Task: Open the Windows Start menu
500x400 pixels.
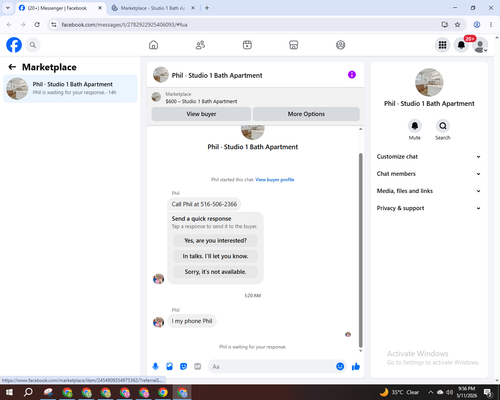Action: 9,392
